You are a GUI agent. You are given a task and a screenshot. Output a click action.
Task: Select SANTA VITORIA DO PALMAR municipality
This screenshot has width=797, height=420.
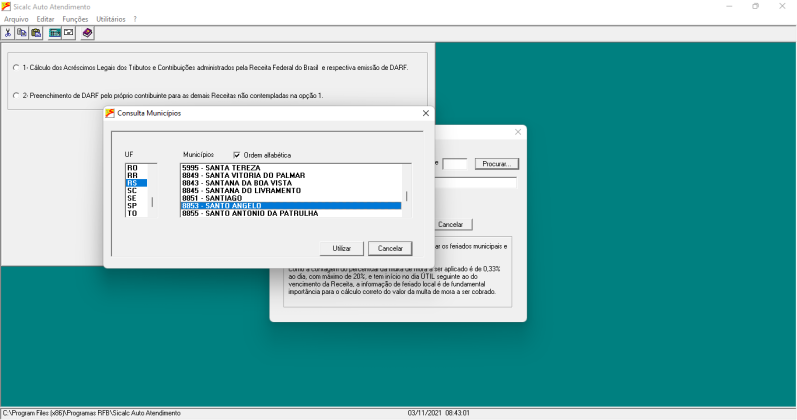coord(255,175)
